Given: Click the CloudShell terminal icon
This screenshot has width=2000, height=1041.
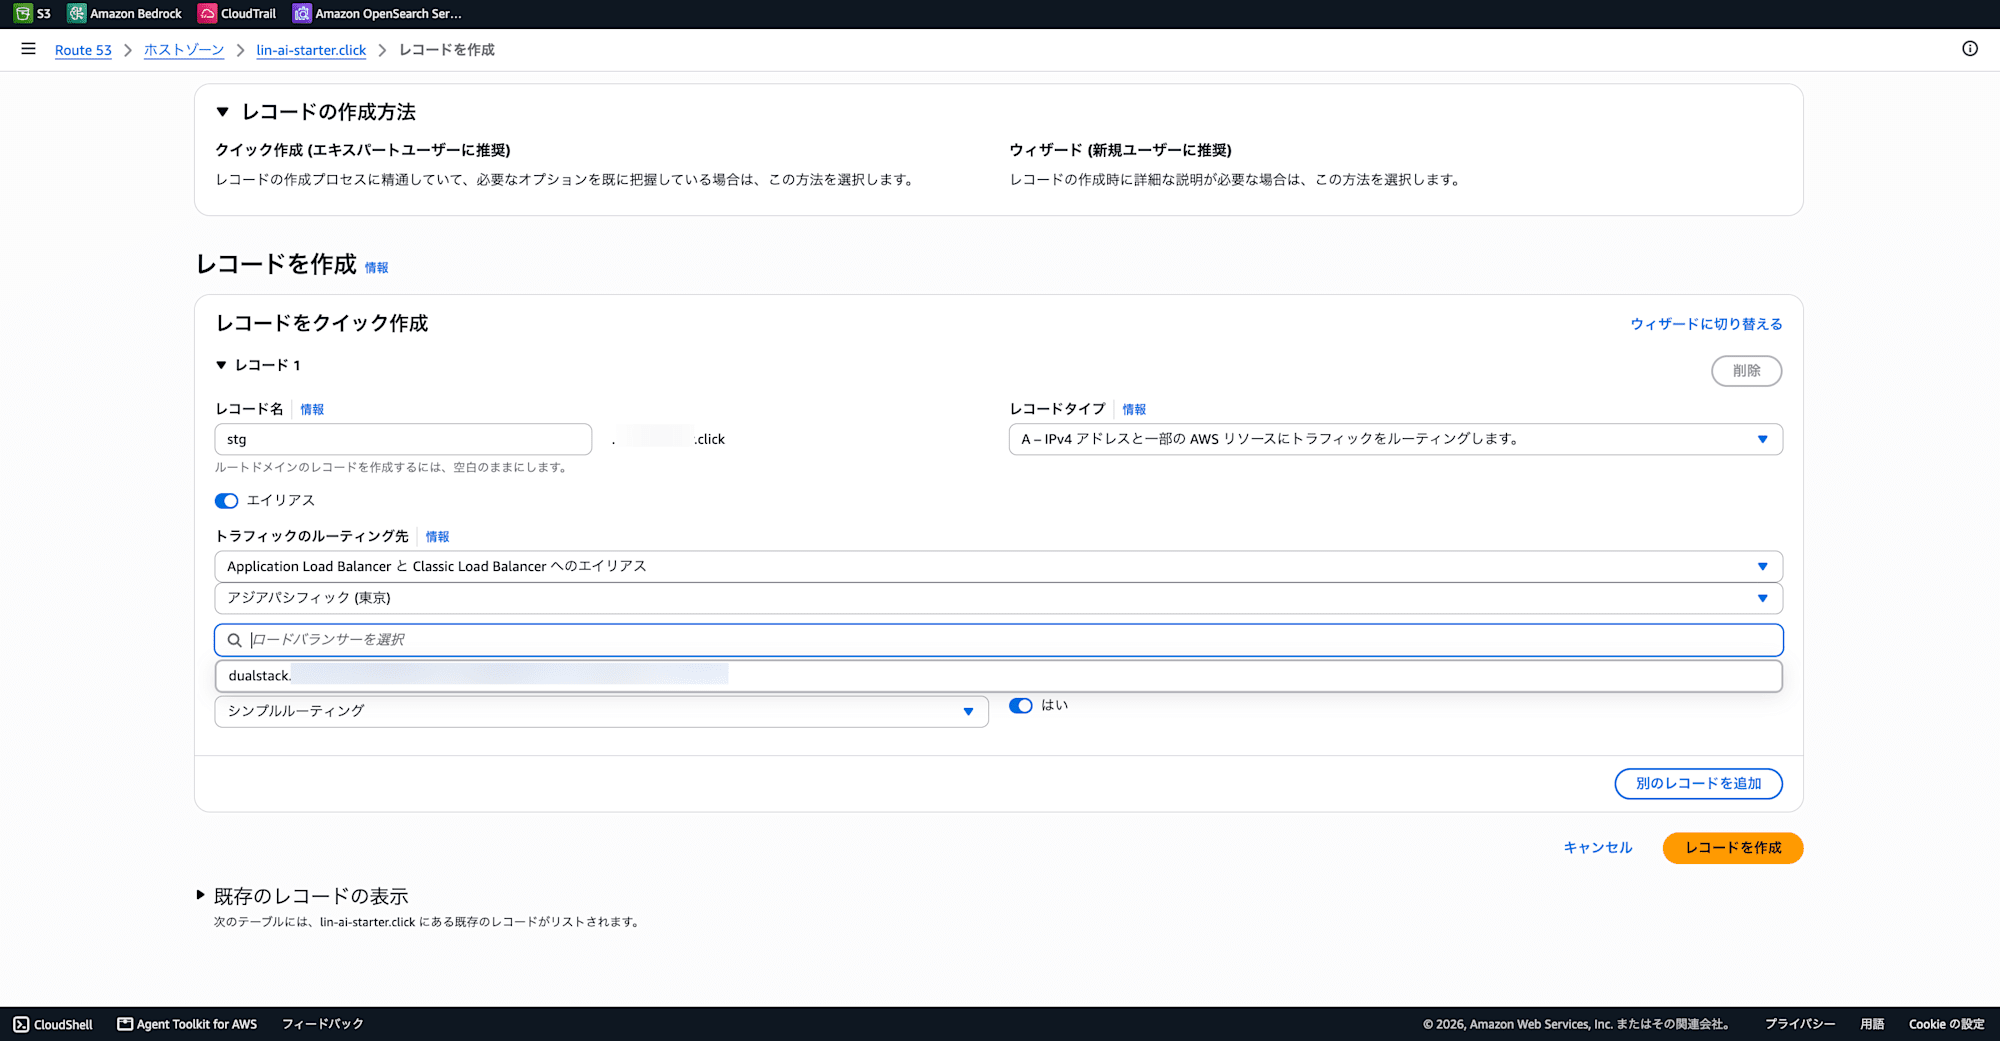Looking at the screenshot, I should click(x=21, y=1024).
